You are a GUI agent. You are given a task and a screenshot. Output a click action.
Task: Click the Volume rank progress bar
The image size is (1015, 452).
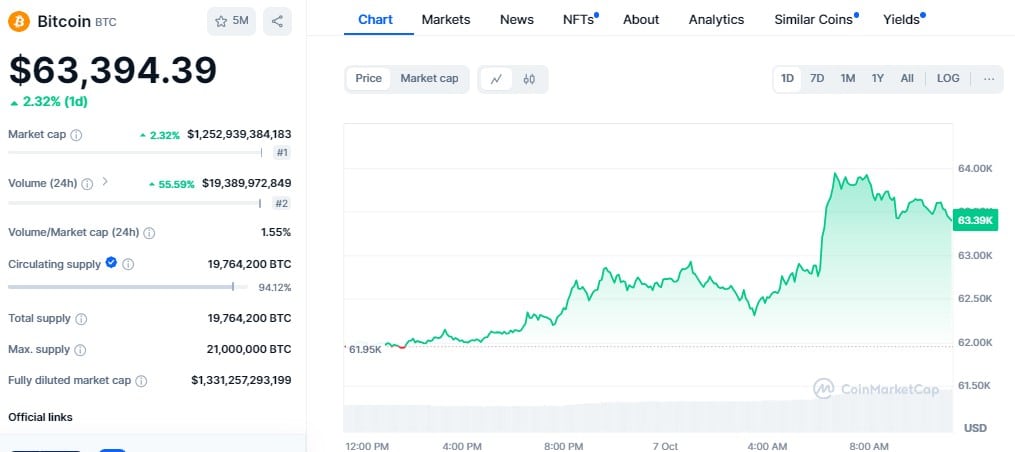[x=134, y=203]
